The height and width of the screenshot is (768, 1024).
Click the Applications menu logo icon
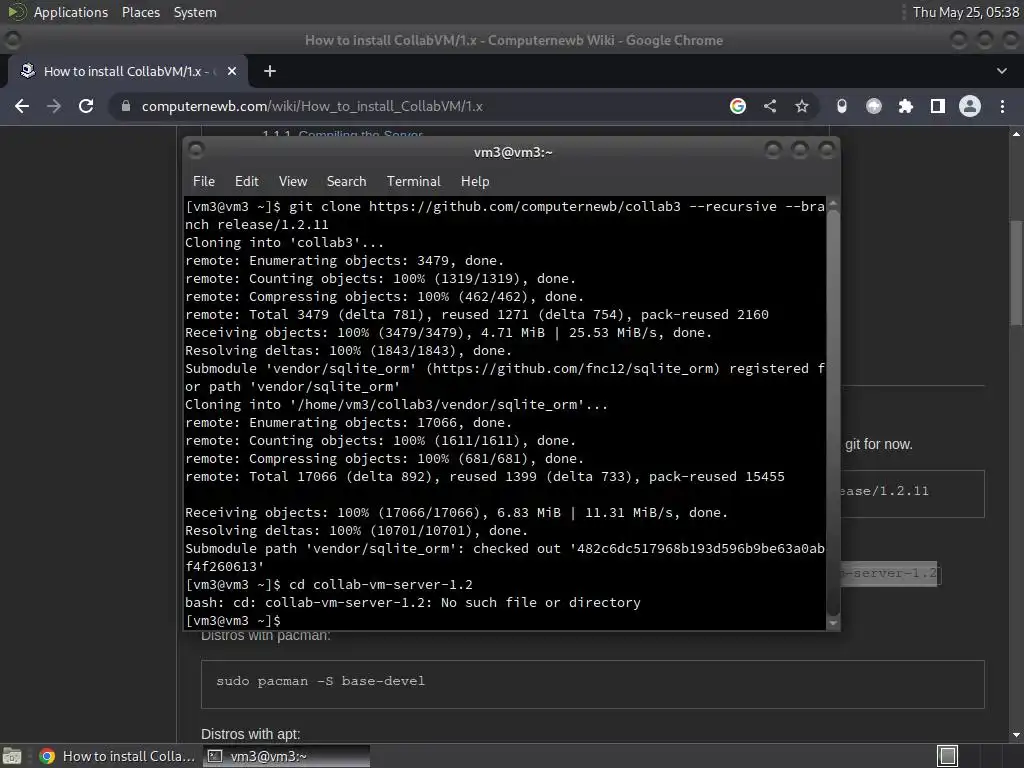[x=16, y=12]
